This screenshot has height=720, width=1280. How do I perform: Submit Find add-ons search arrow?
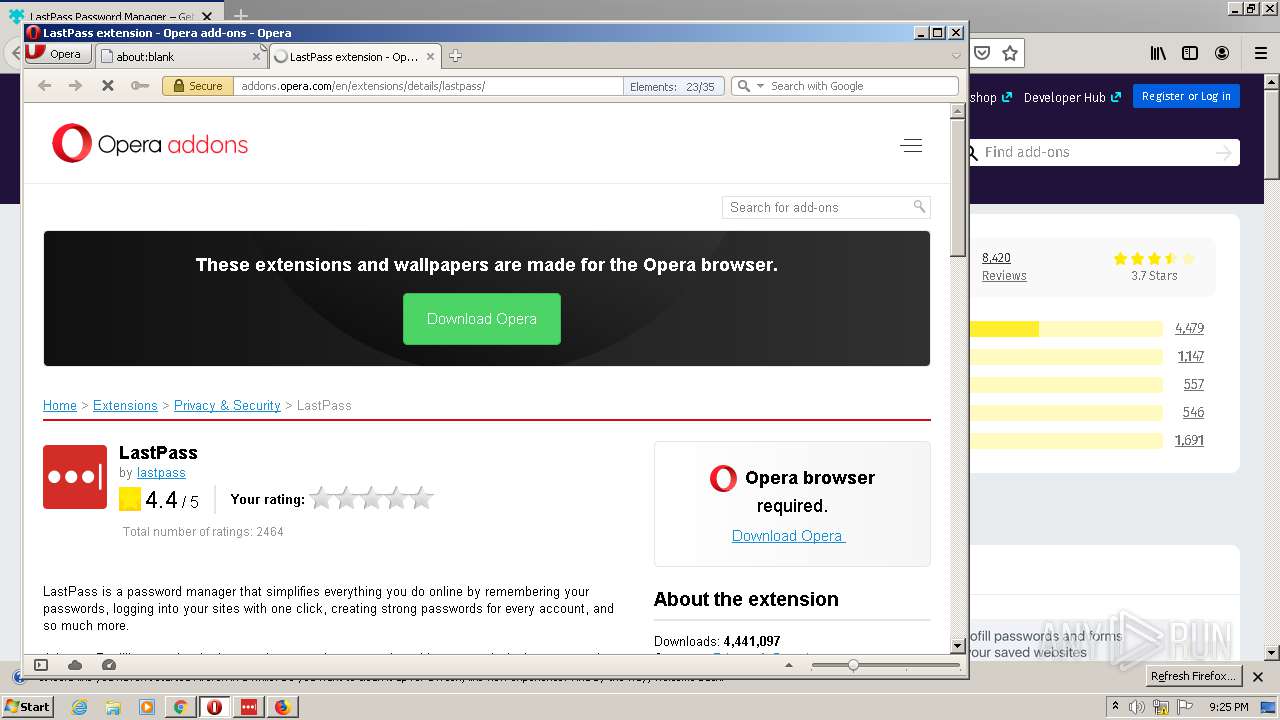(x=1223, y=152)
